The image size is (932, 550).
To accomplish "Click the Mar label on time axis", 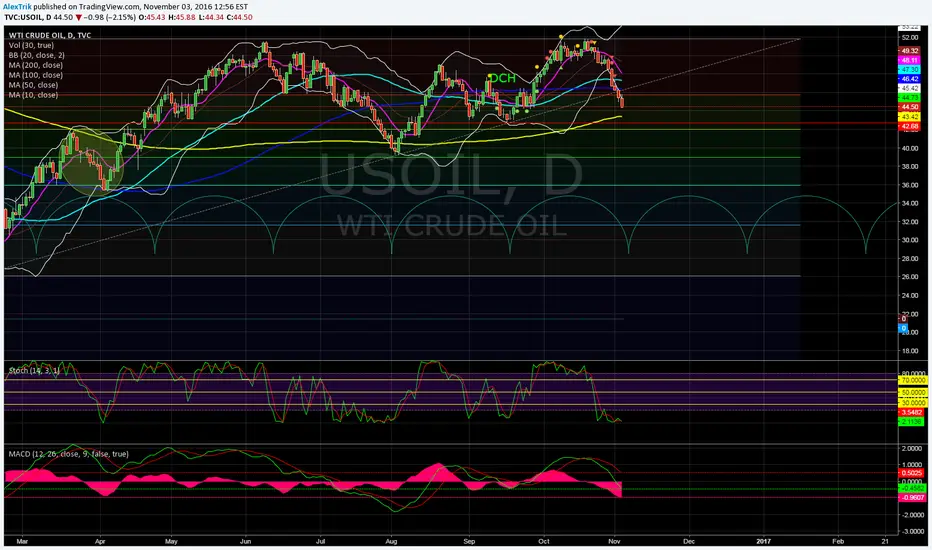I will point(23,541).
